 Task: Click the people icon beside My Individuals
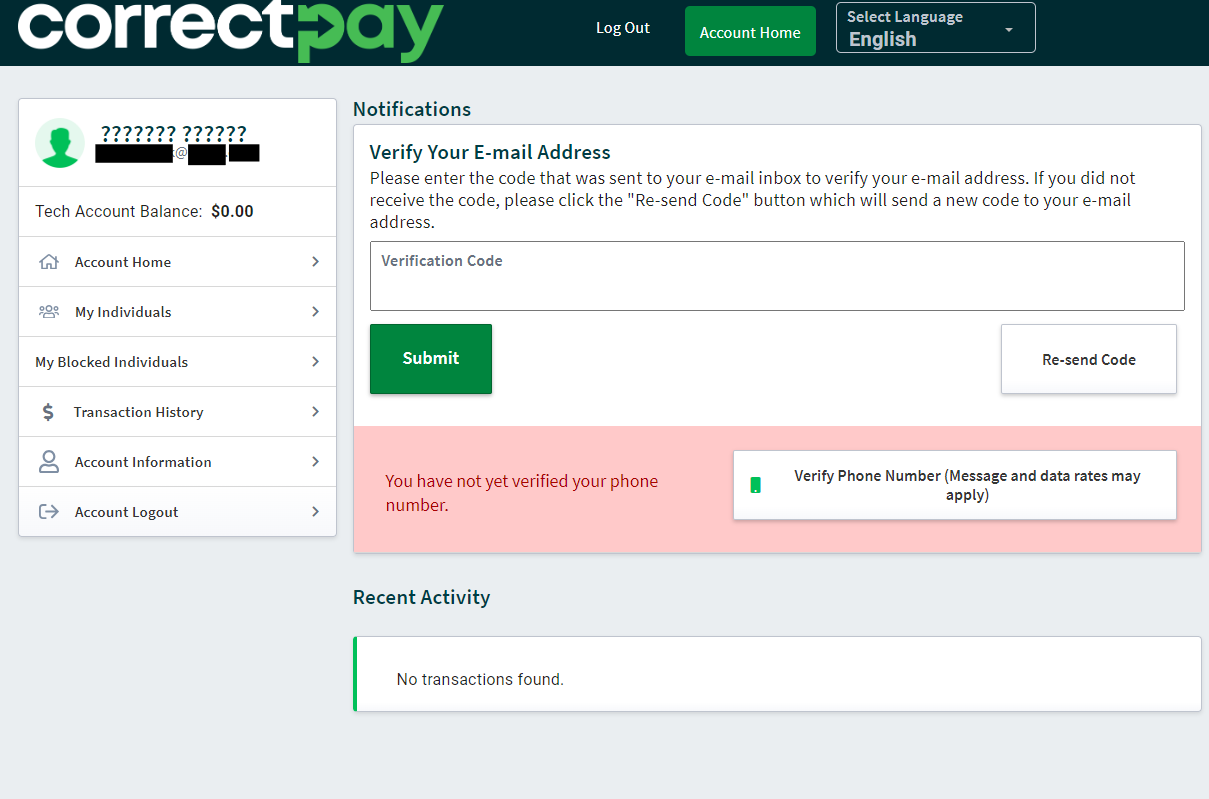(48, 312)
